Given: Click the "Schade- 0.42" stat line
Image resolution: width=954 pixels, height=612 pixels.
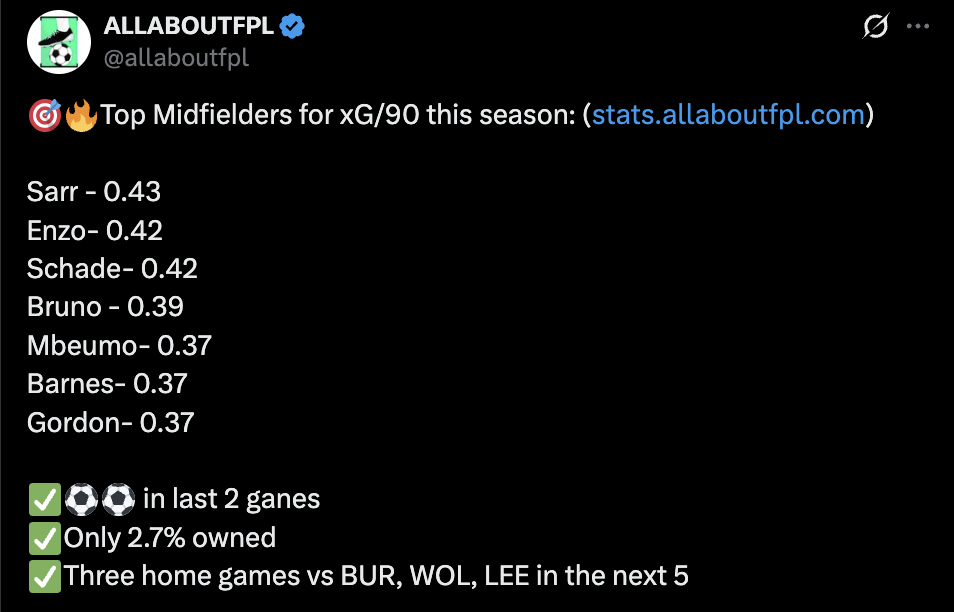Looking at the screenshot, I should pos(112,269).
